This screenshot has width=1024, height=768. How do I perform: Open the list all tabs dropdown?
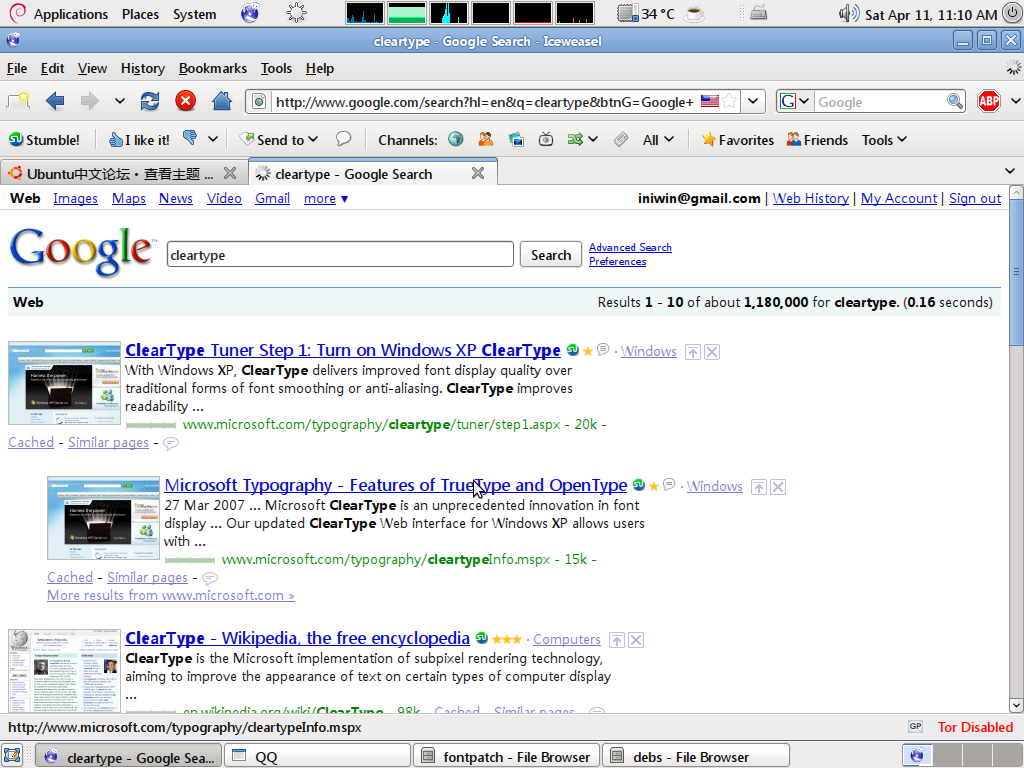point(1010,171)
